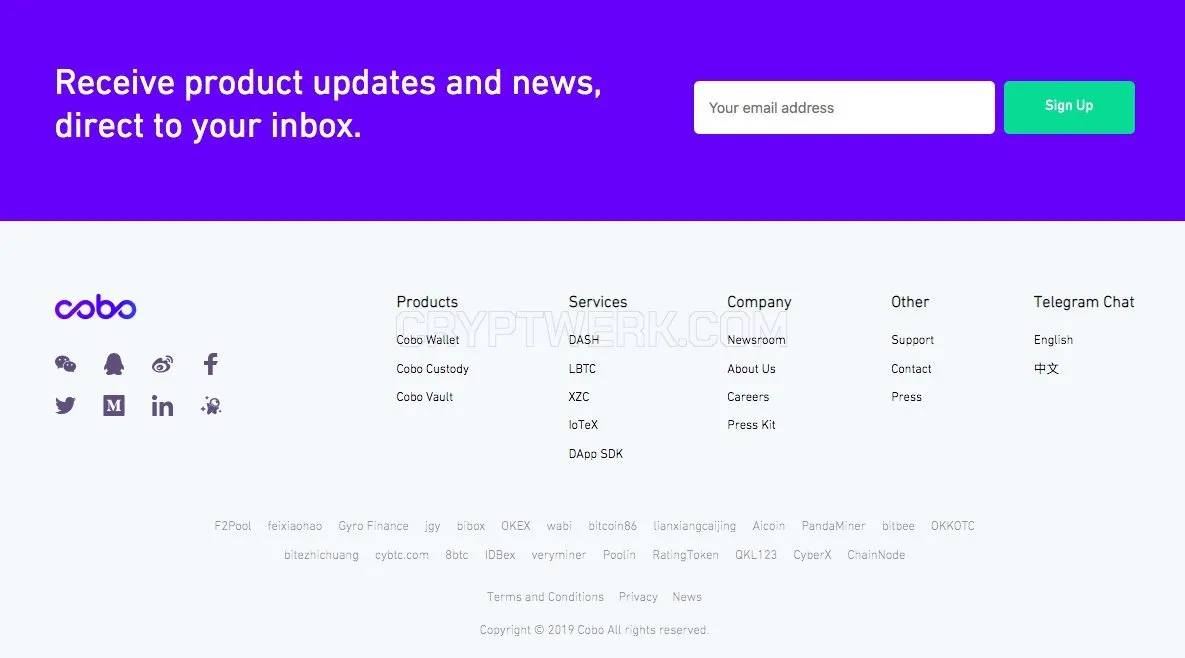
Task: Open the Gyro Finance partner link
Action: pyautogui.click(x=373, y=526)
